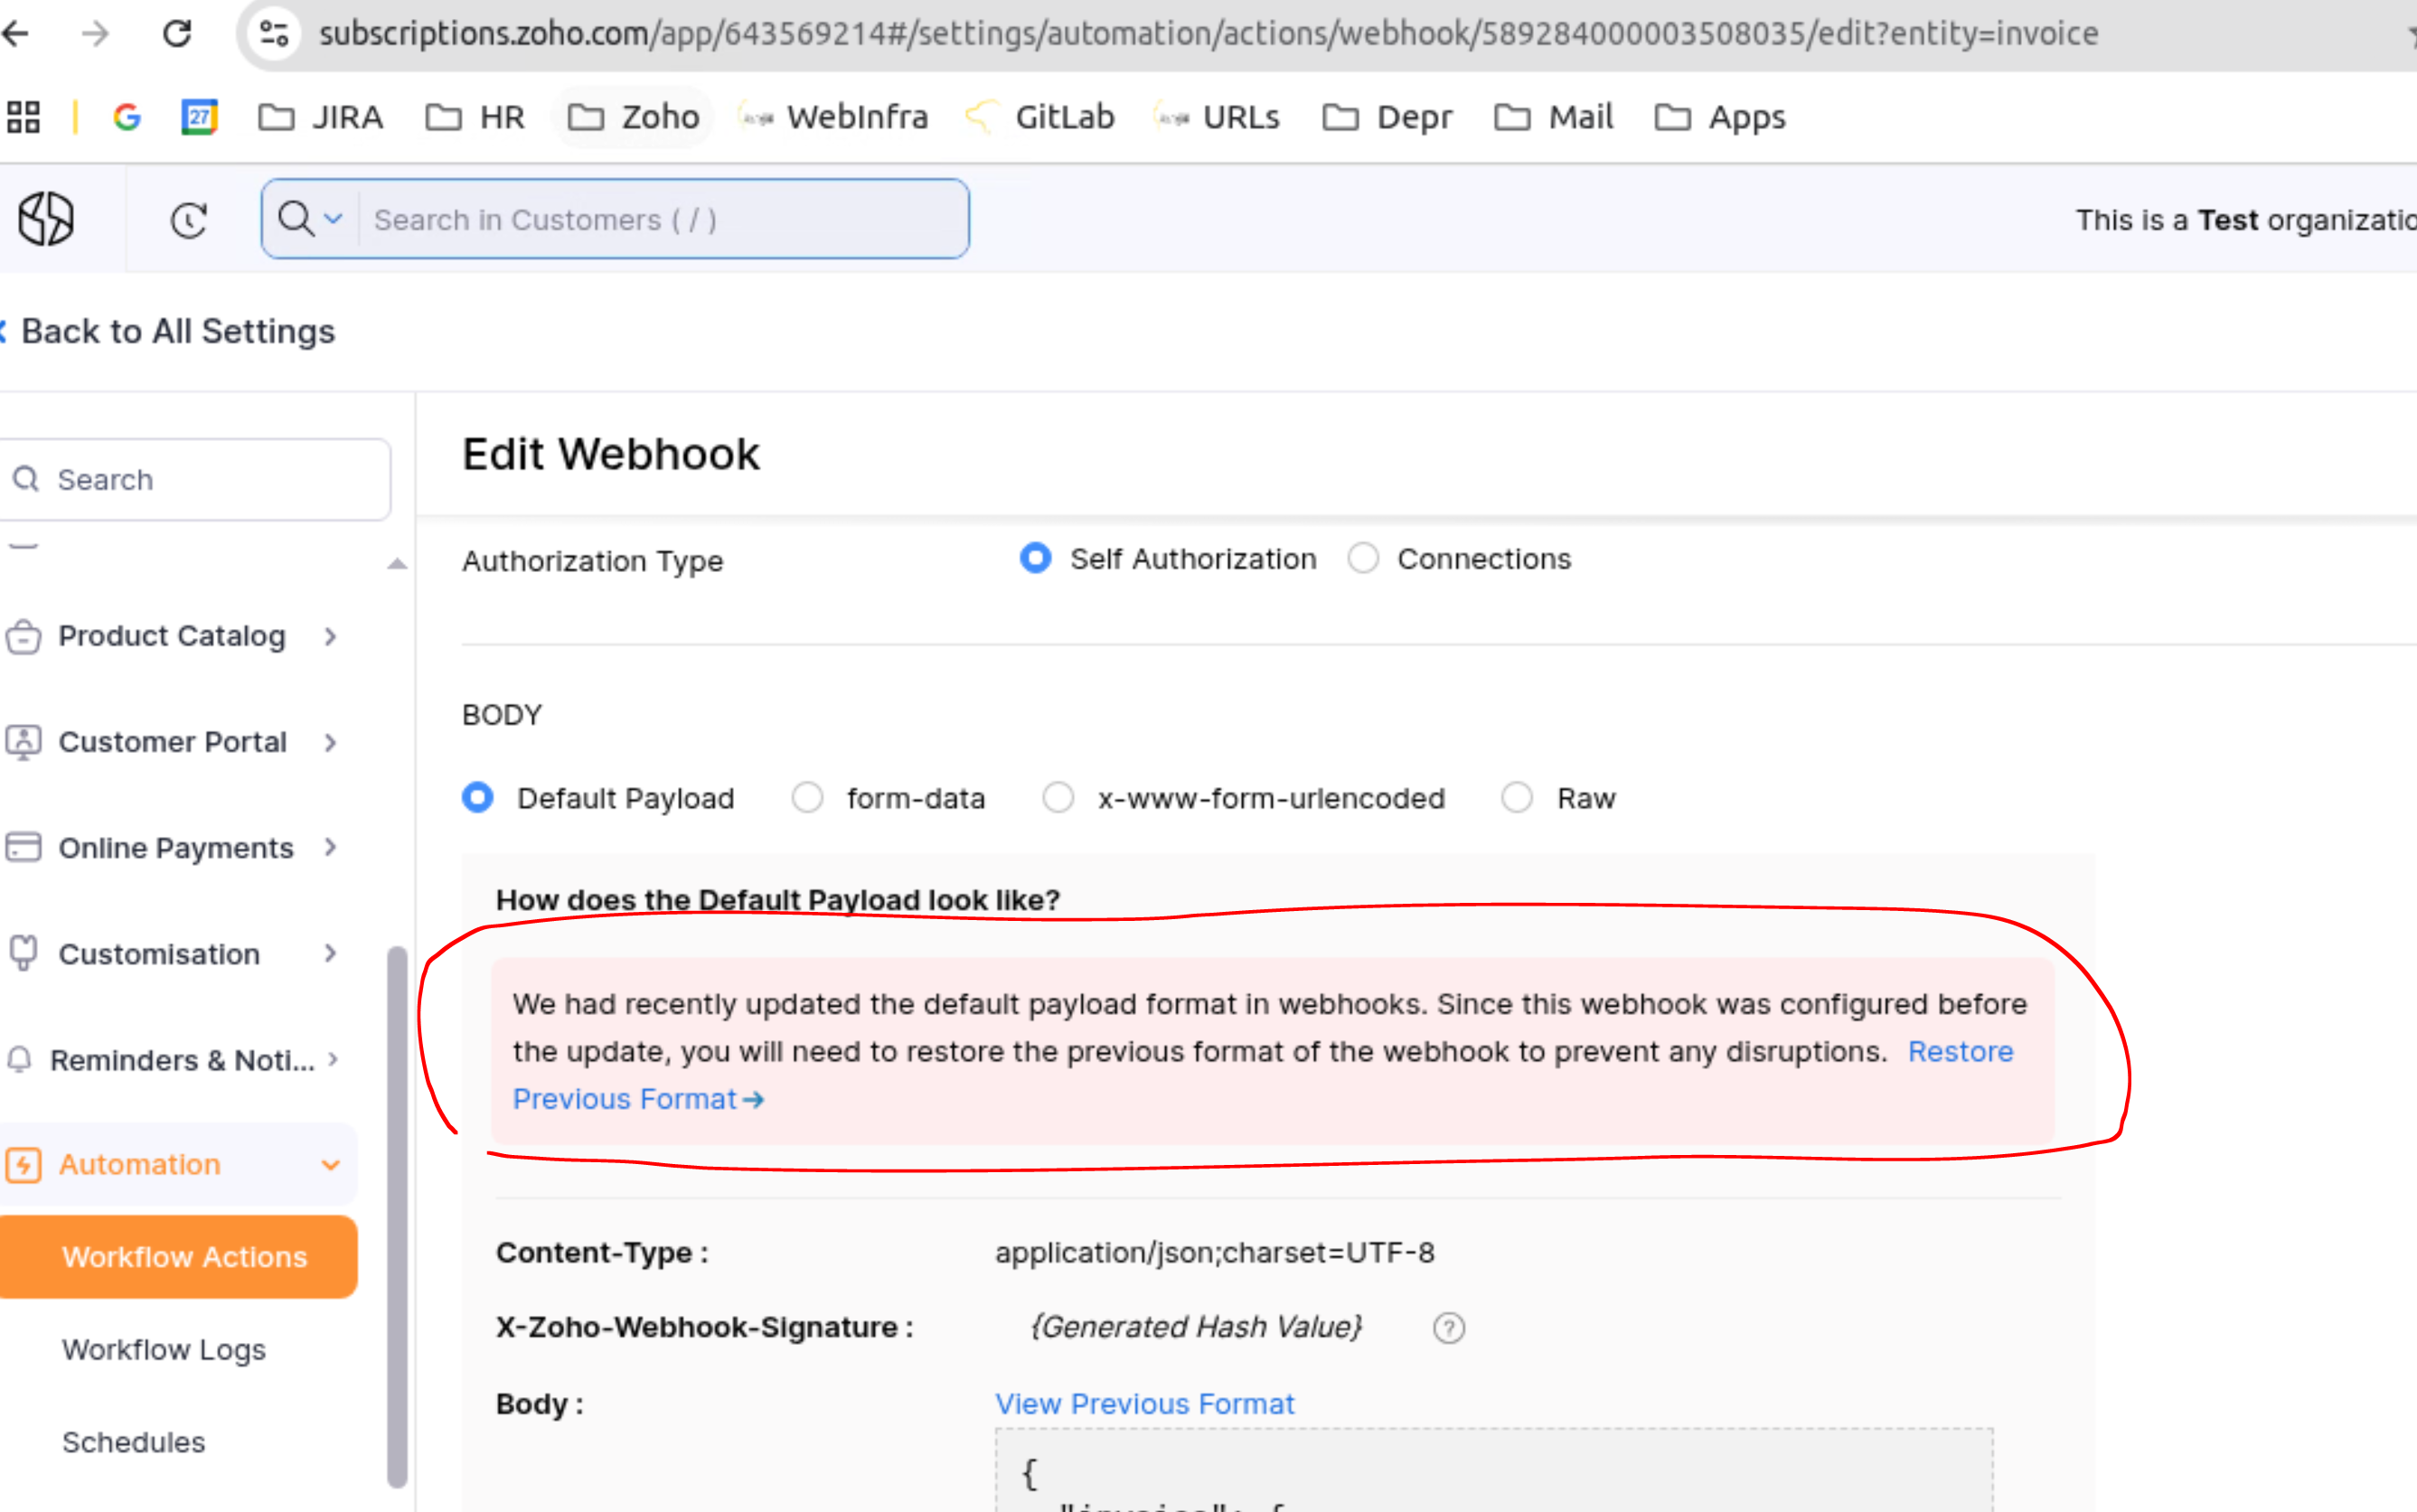Click the help icon beside Generated Hash Value
Viewport: 2417px width, 1512px height.
1448,1328
